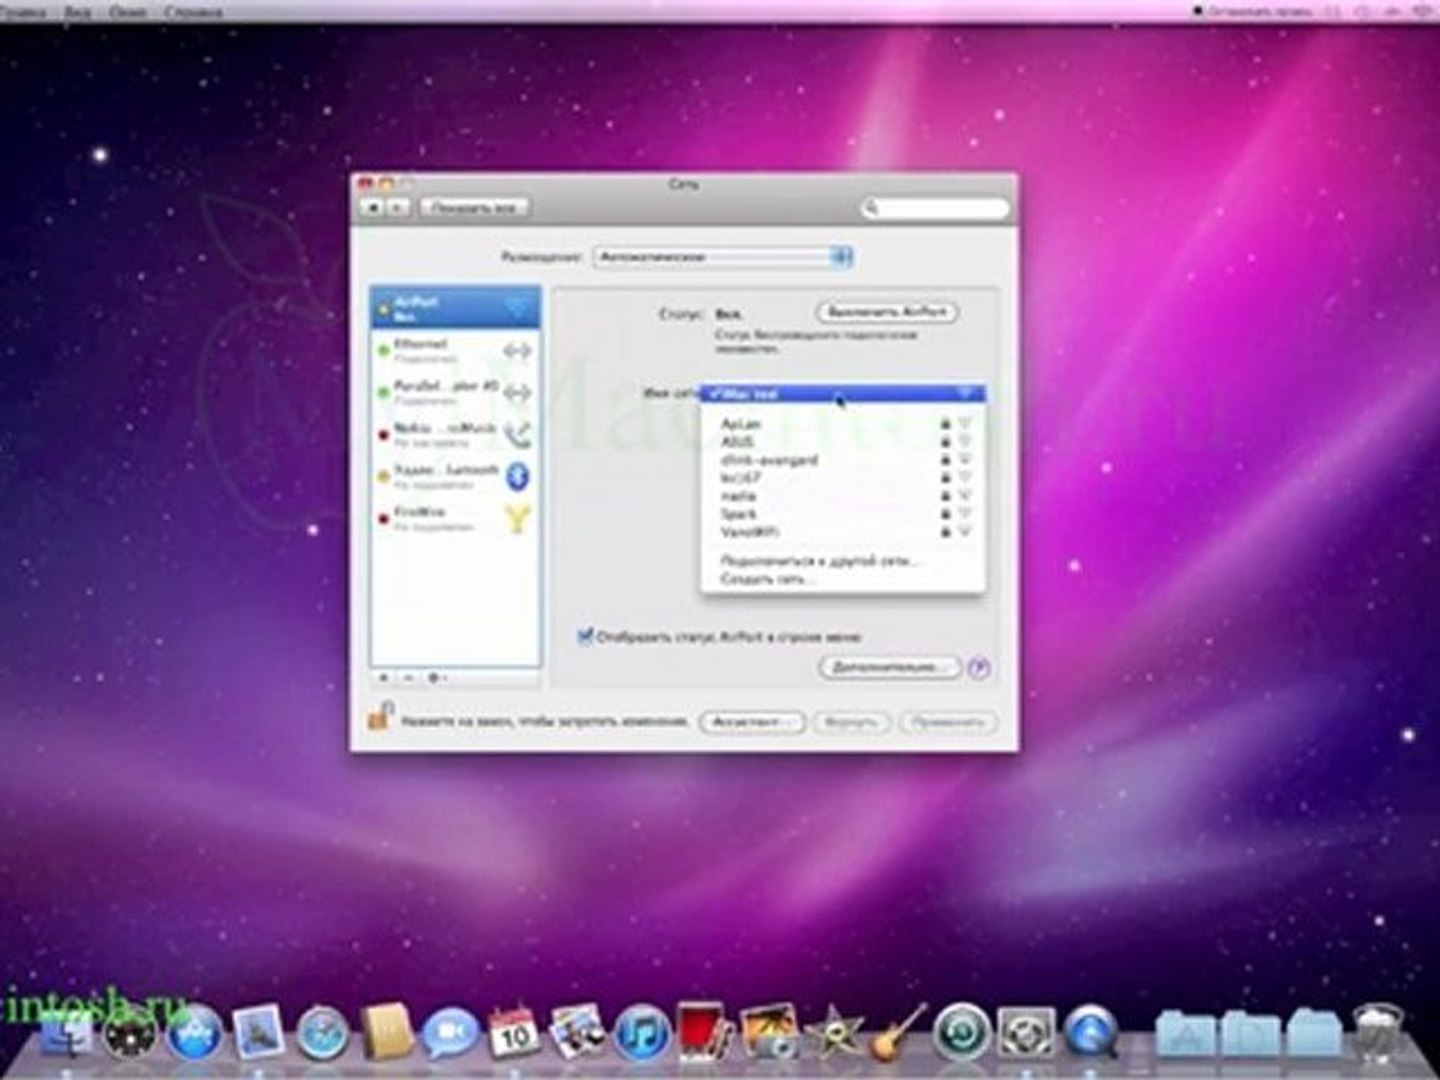Open Photo Booth in the dock
The height and width of the screenshot is (1080, 1440).
[706, 1032]
